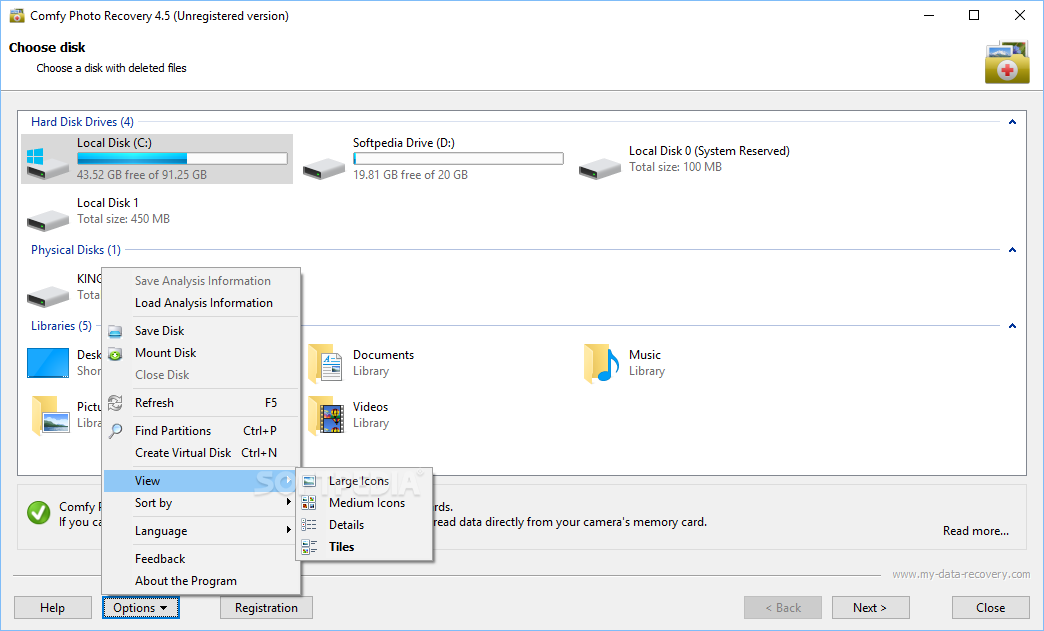Click the Softpedia Drive (D:) usage bar
Viewport: 1044px width, 631px height.
click(458, 158)
